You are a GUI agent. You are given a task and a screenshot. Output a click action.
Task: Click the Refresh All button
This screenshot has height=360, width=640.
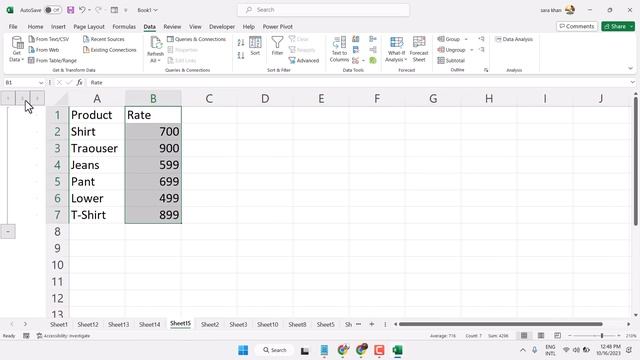[155, 49]
